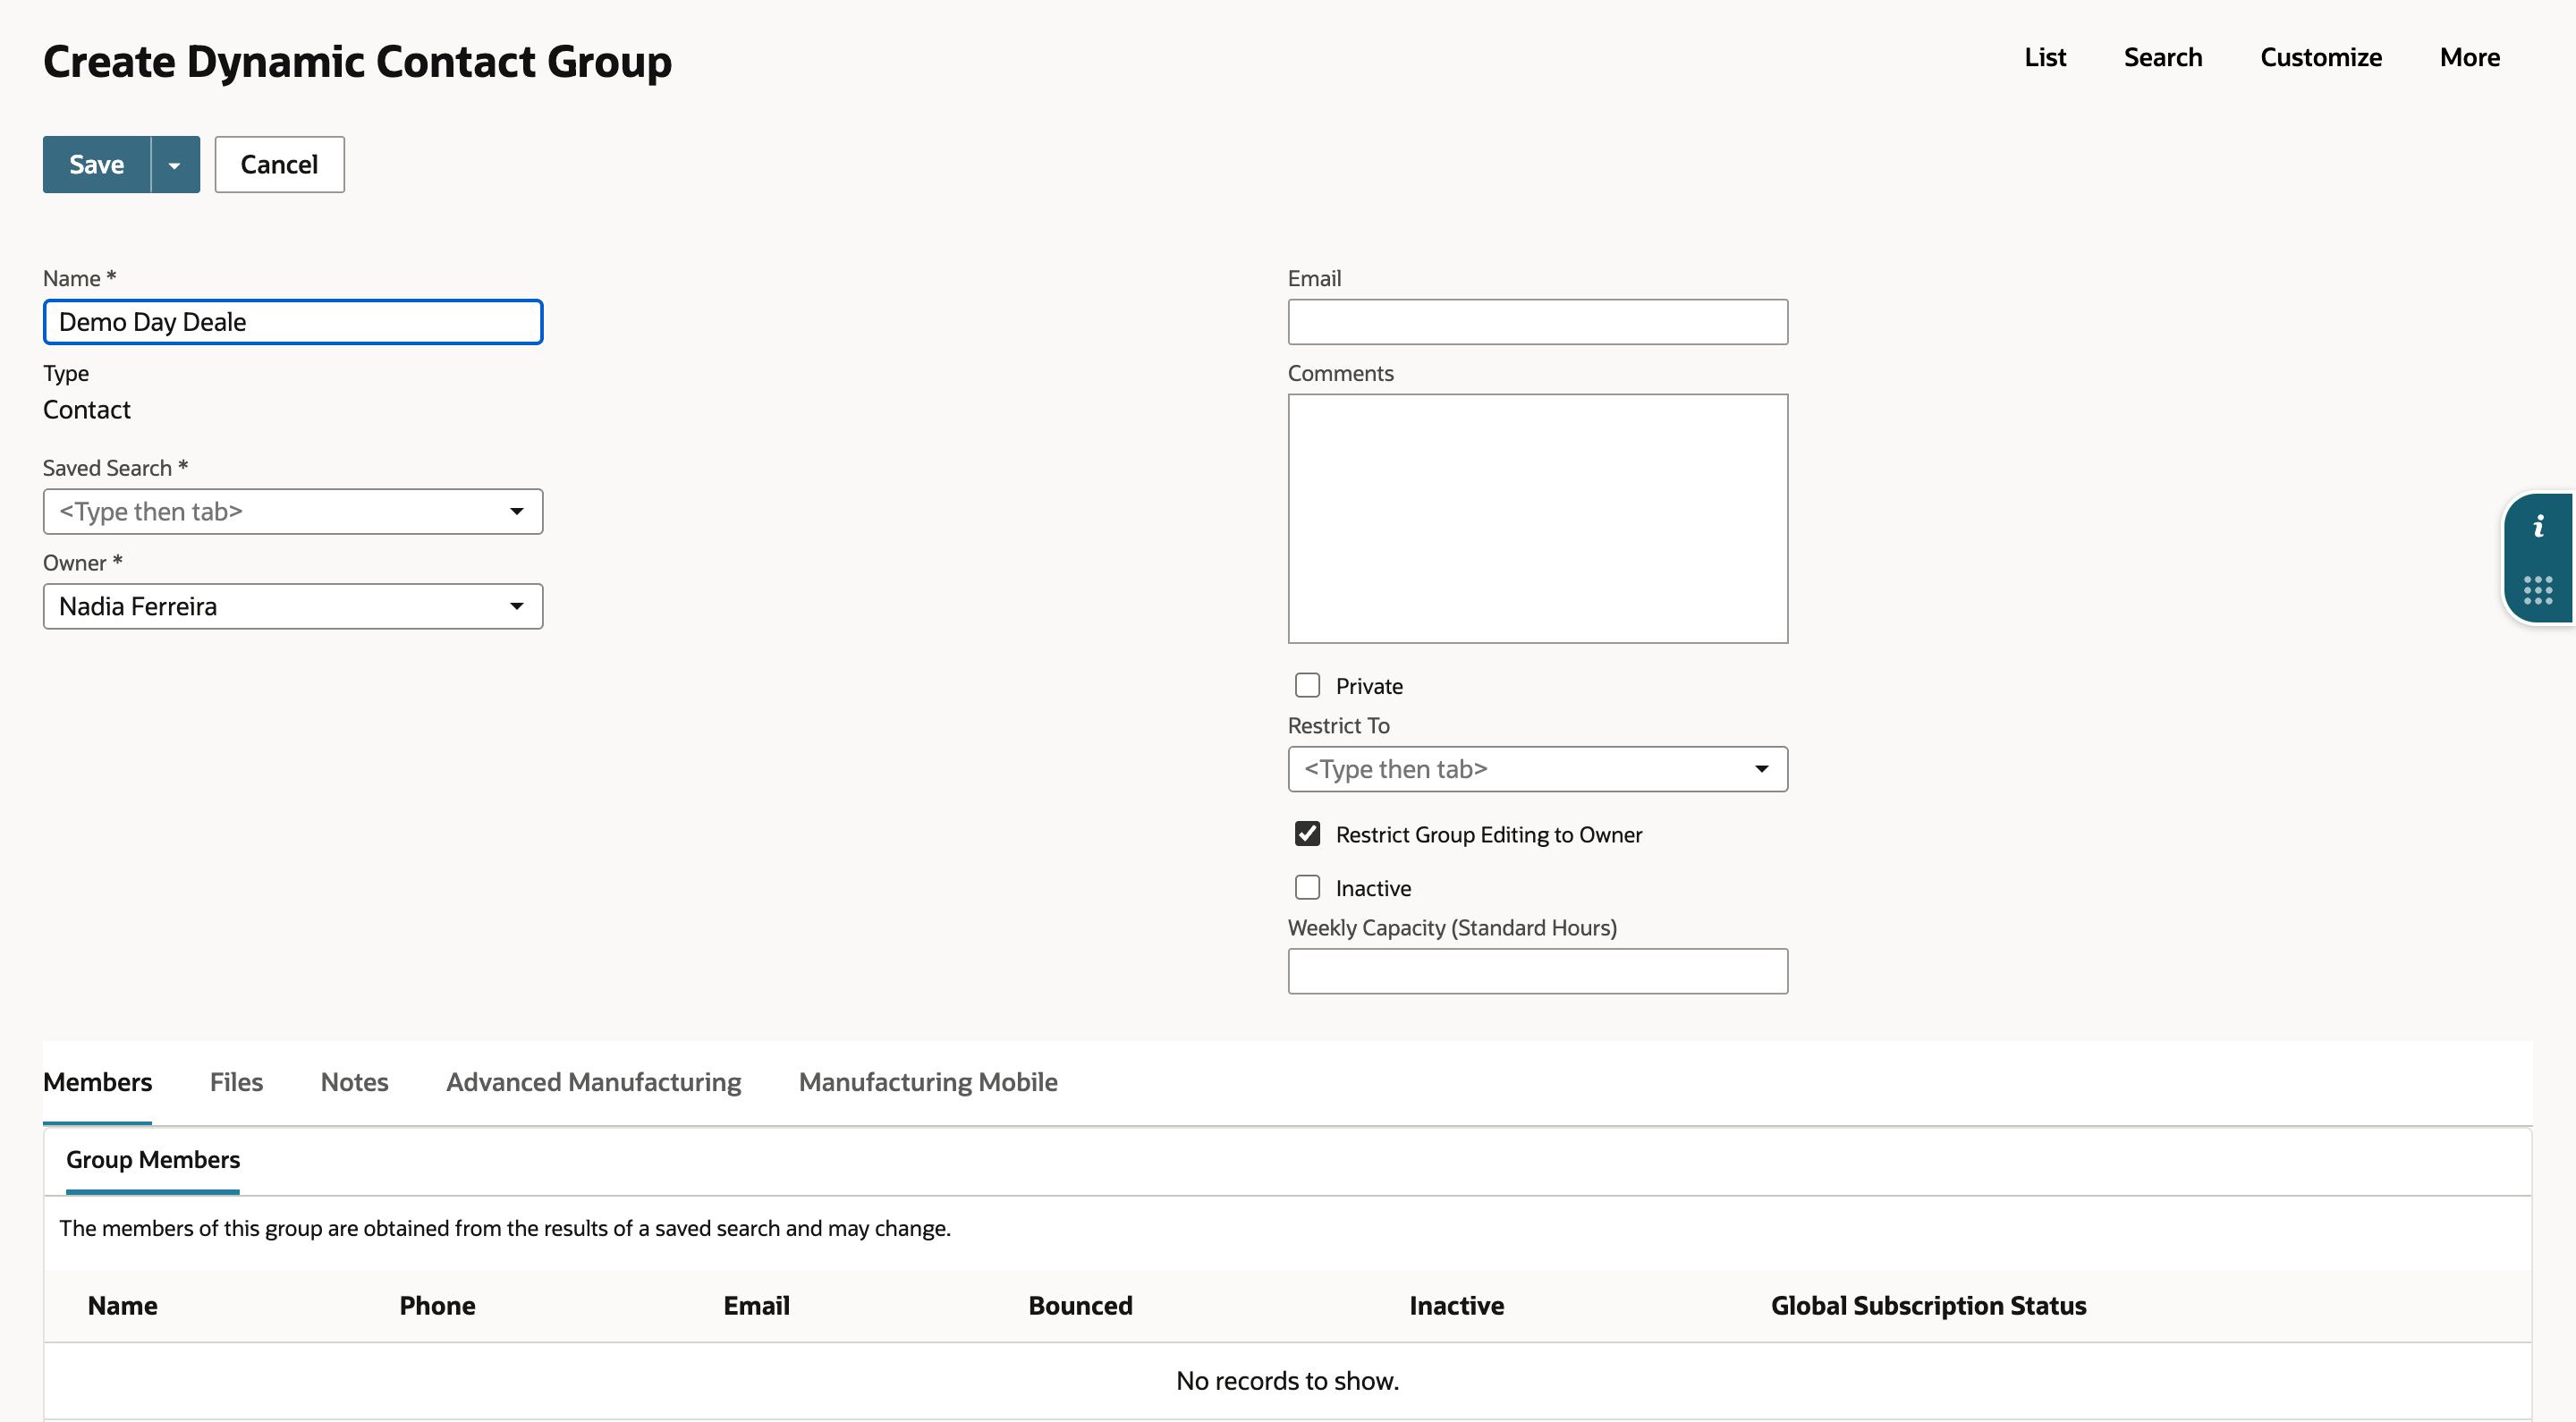
Task: Focus the Weekly Capacity input field
Action: tap(1537, 972)
